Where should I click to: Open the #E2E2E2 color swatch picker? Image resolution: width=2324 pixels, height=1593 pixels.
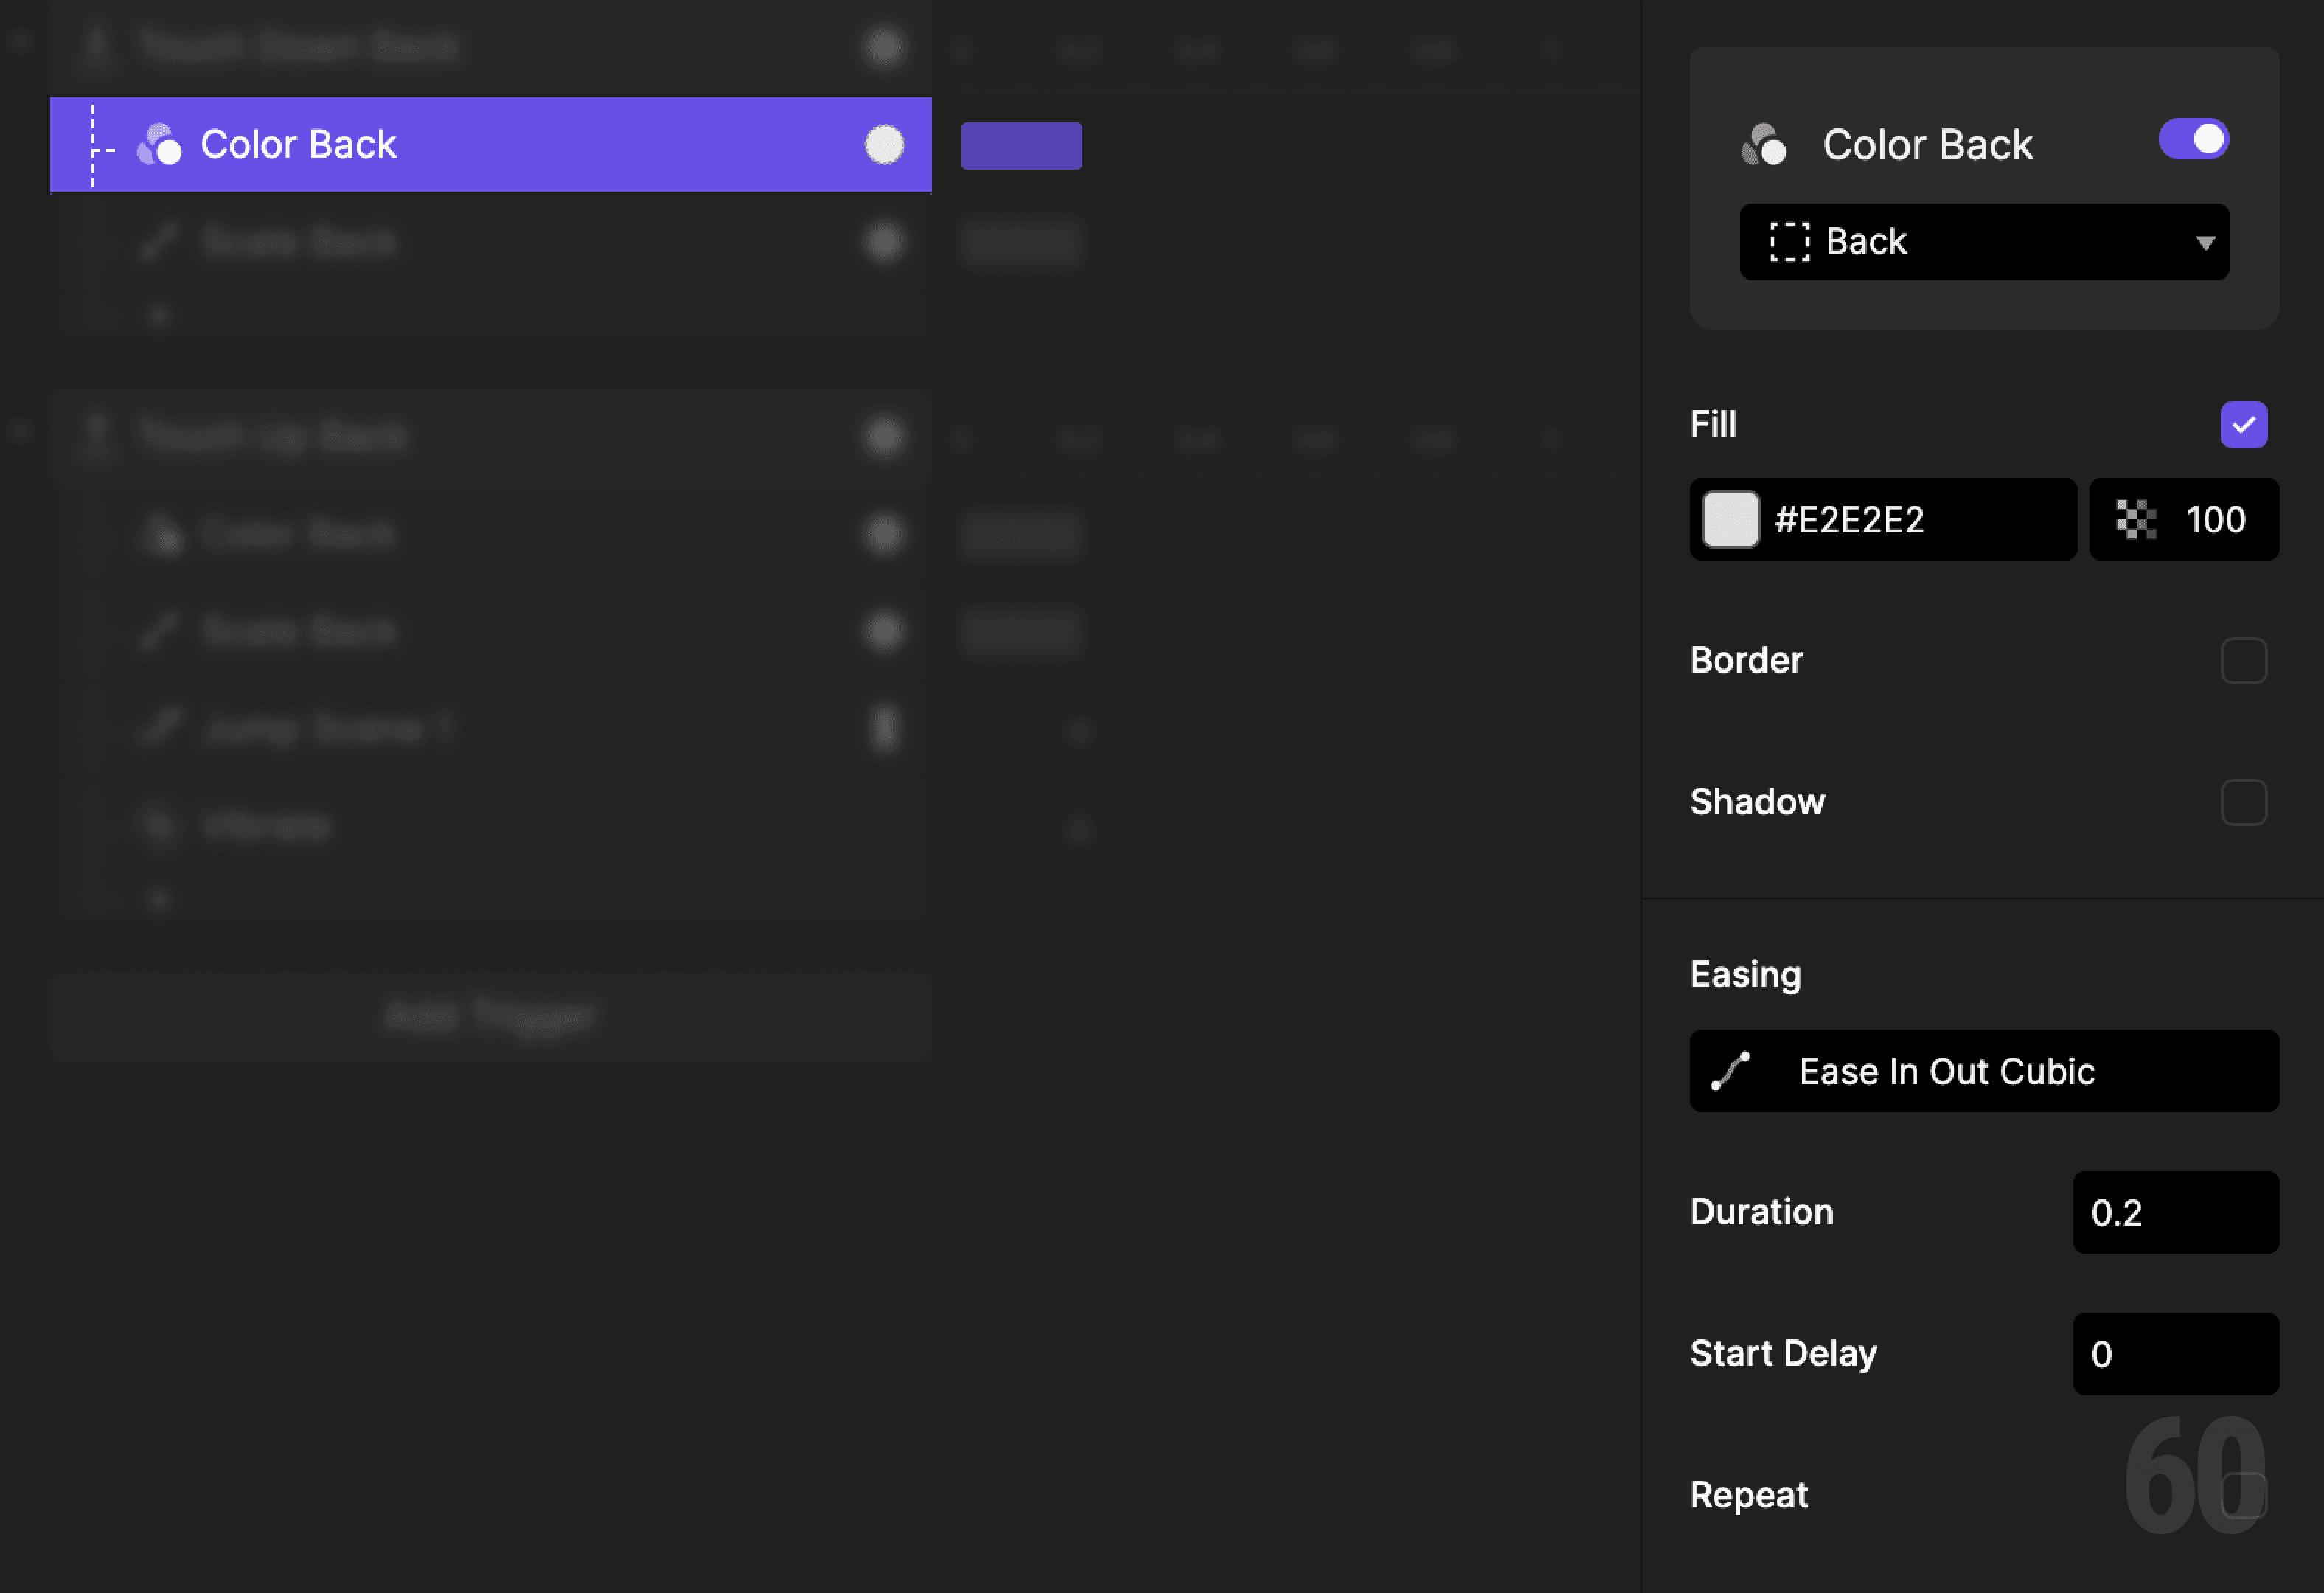pos(1731,519)
